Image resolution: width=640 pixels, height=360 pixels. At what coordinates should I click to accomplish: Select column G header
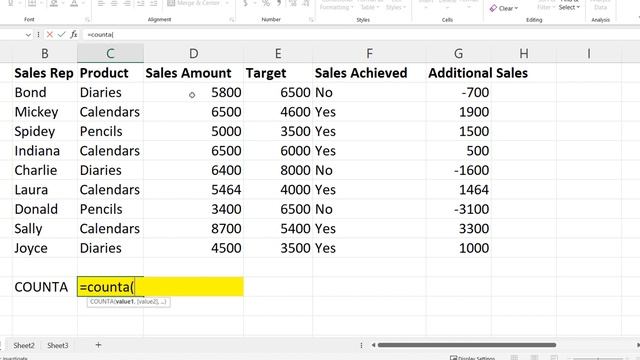458,53
